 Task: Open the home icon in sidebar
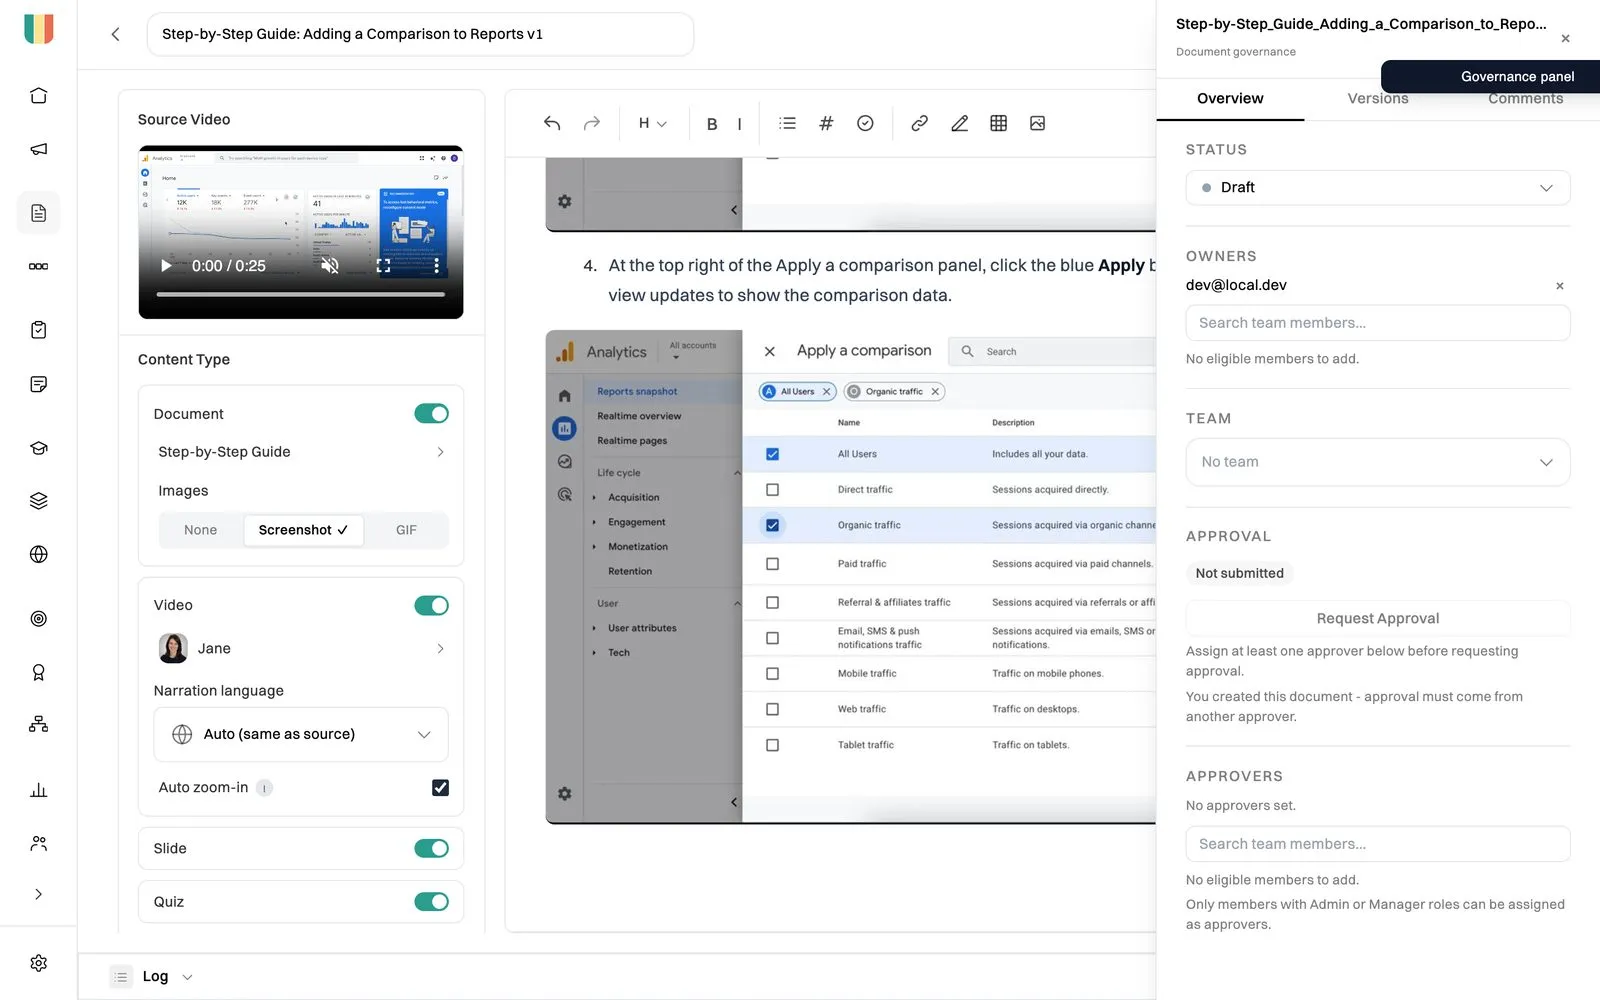click(38, 95)
